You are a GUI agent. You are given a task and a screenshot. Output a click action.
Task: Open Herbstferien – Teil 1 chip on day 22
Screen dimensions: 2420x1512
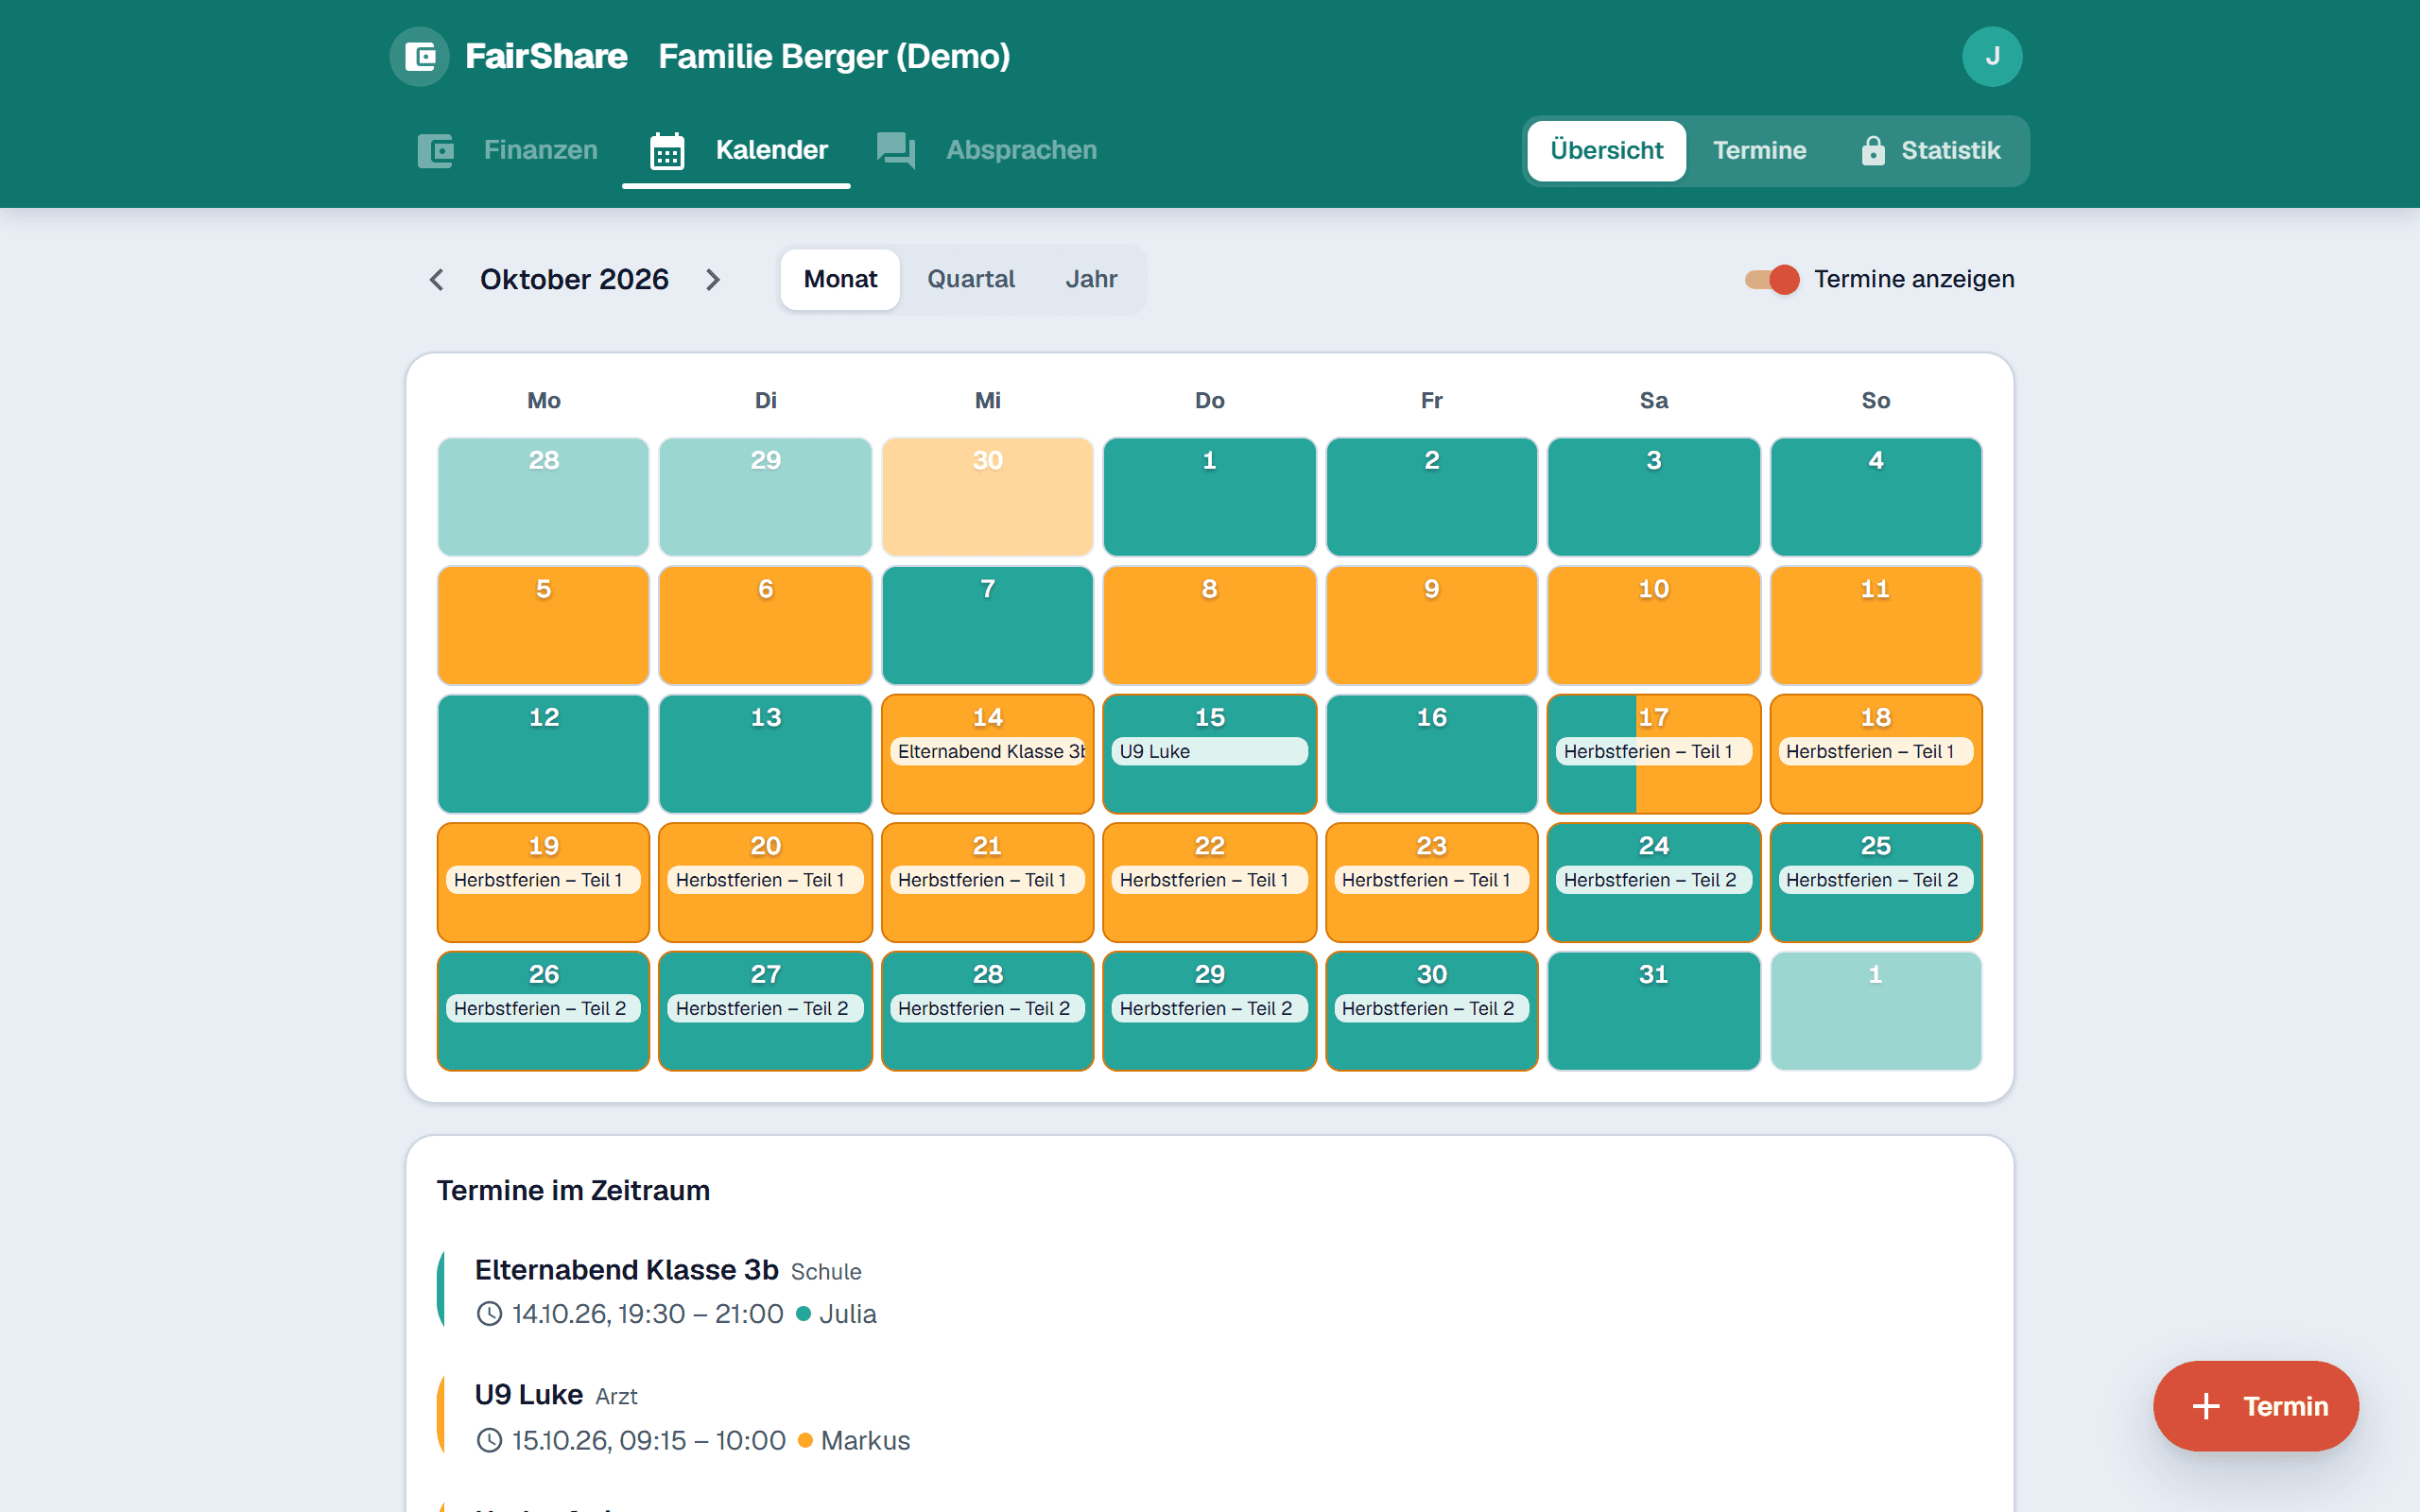click(x=1209, y=880)
